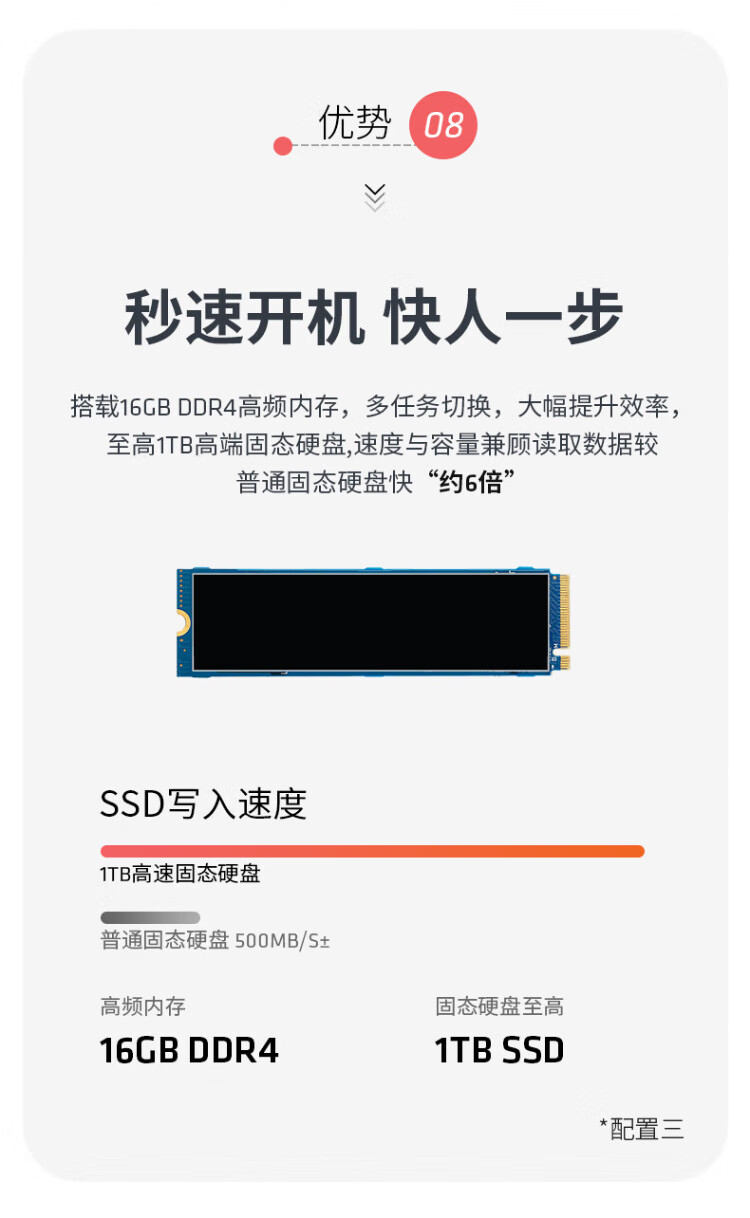The width and height of the screenshot is (750, 1218).
Task: Click the SSD's semicircular screw notch
Action: [182, 623]
